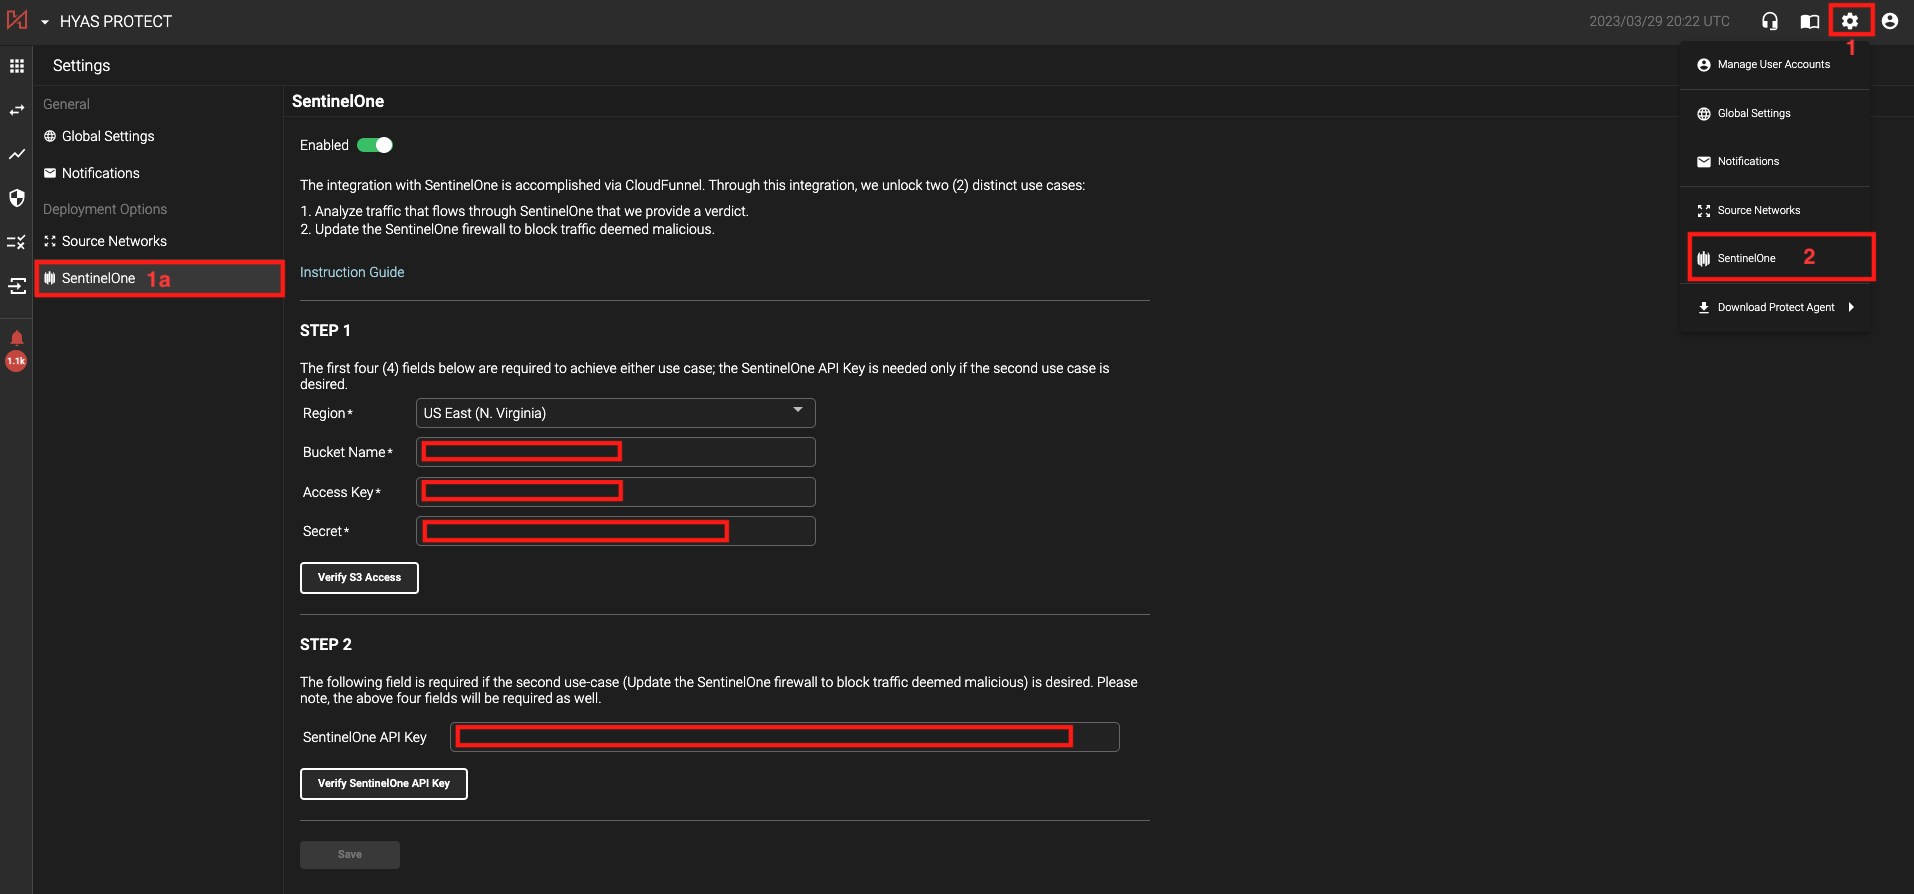Click the Bucket Name input field
Viewport: 1914px width, 894px height.
tap(615, 452)
